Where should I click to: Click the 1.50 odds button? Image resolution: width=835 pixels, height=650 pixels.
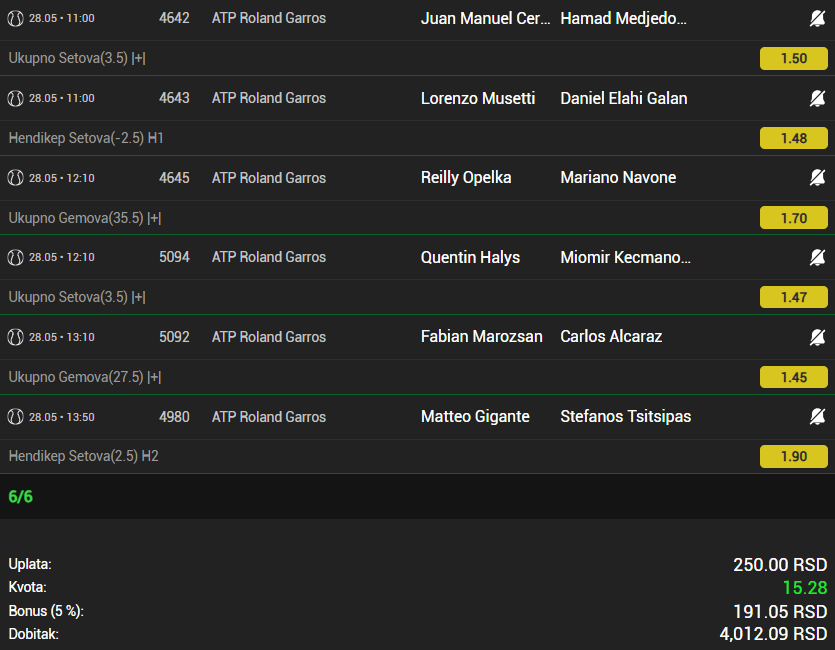[793, 58]
